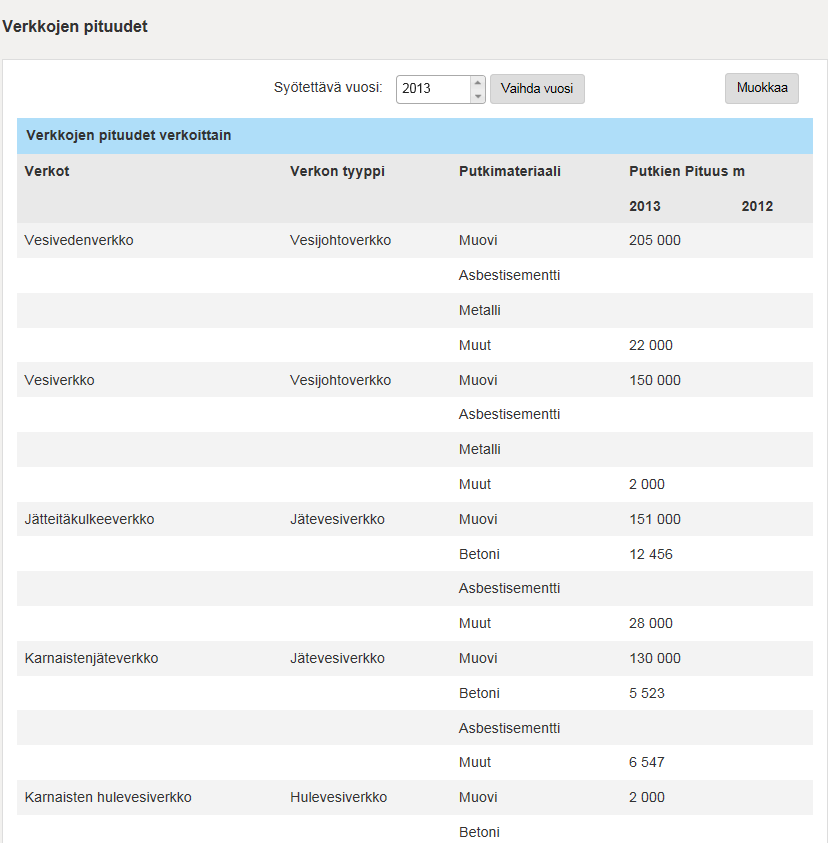
Task: Select the Karnaisten hulevesiverkko row name
Action: (x=108, y=797)
